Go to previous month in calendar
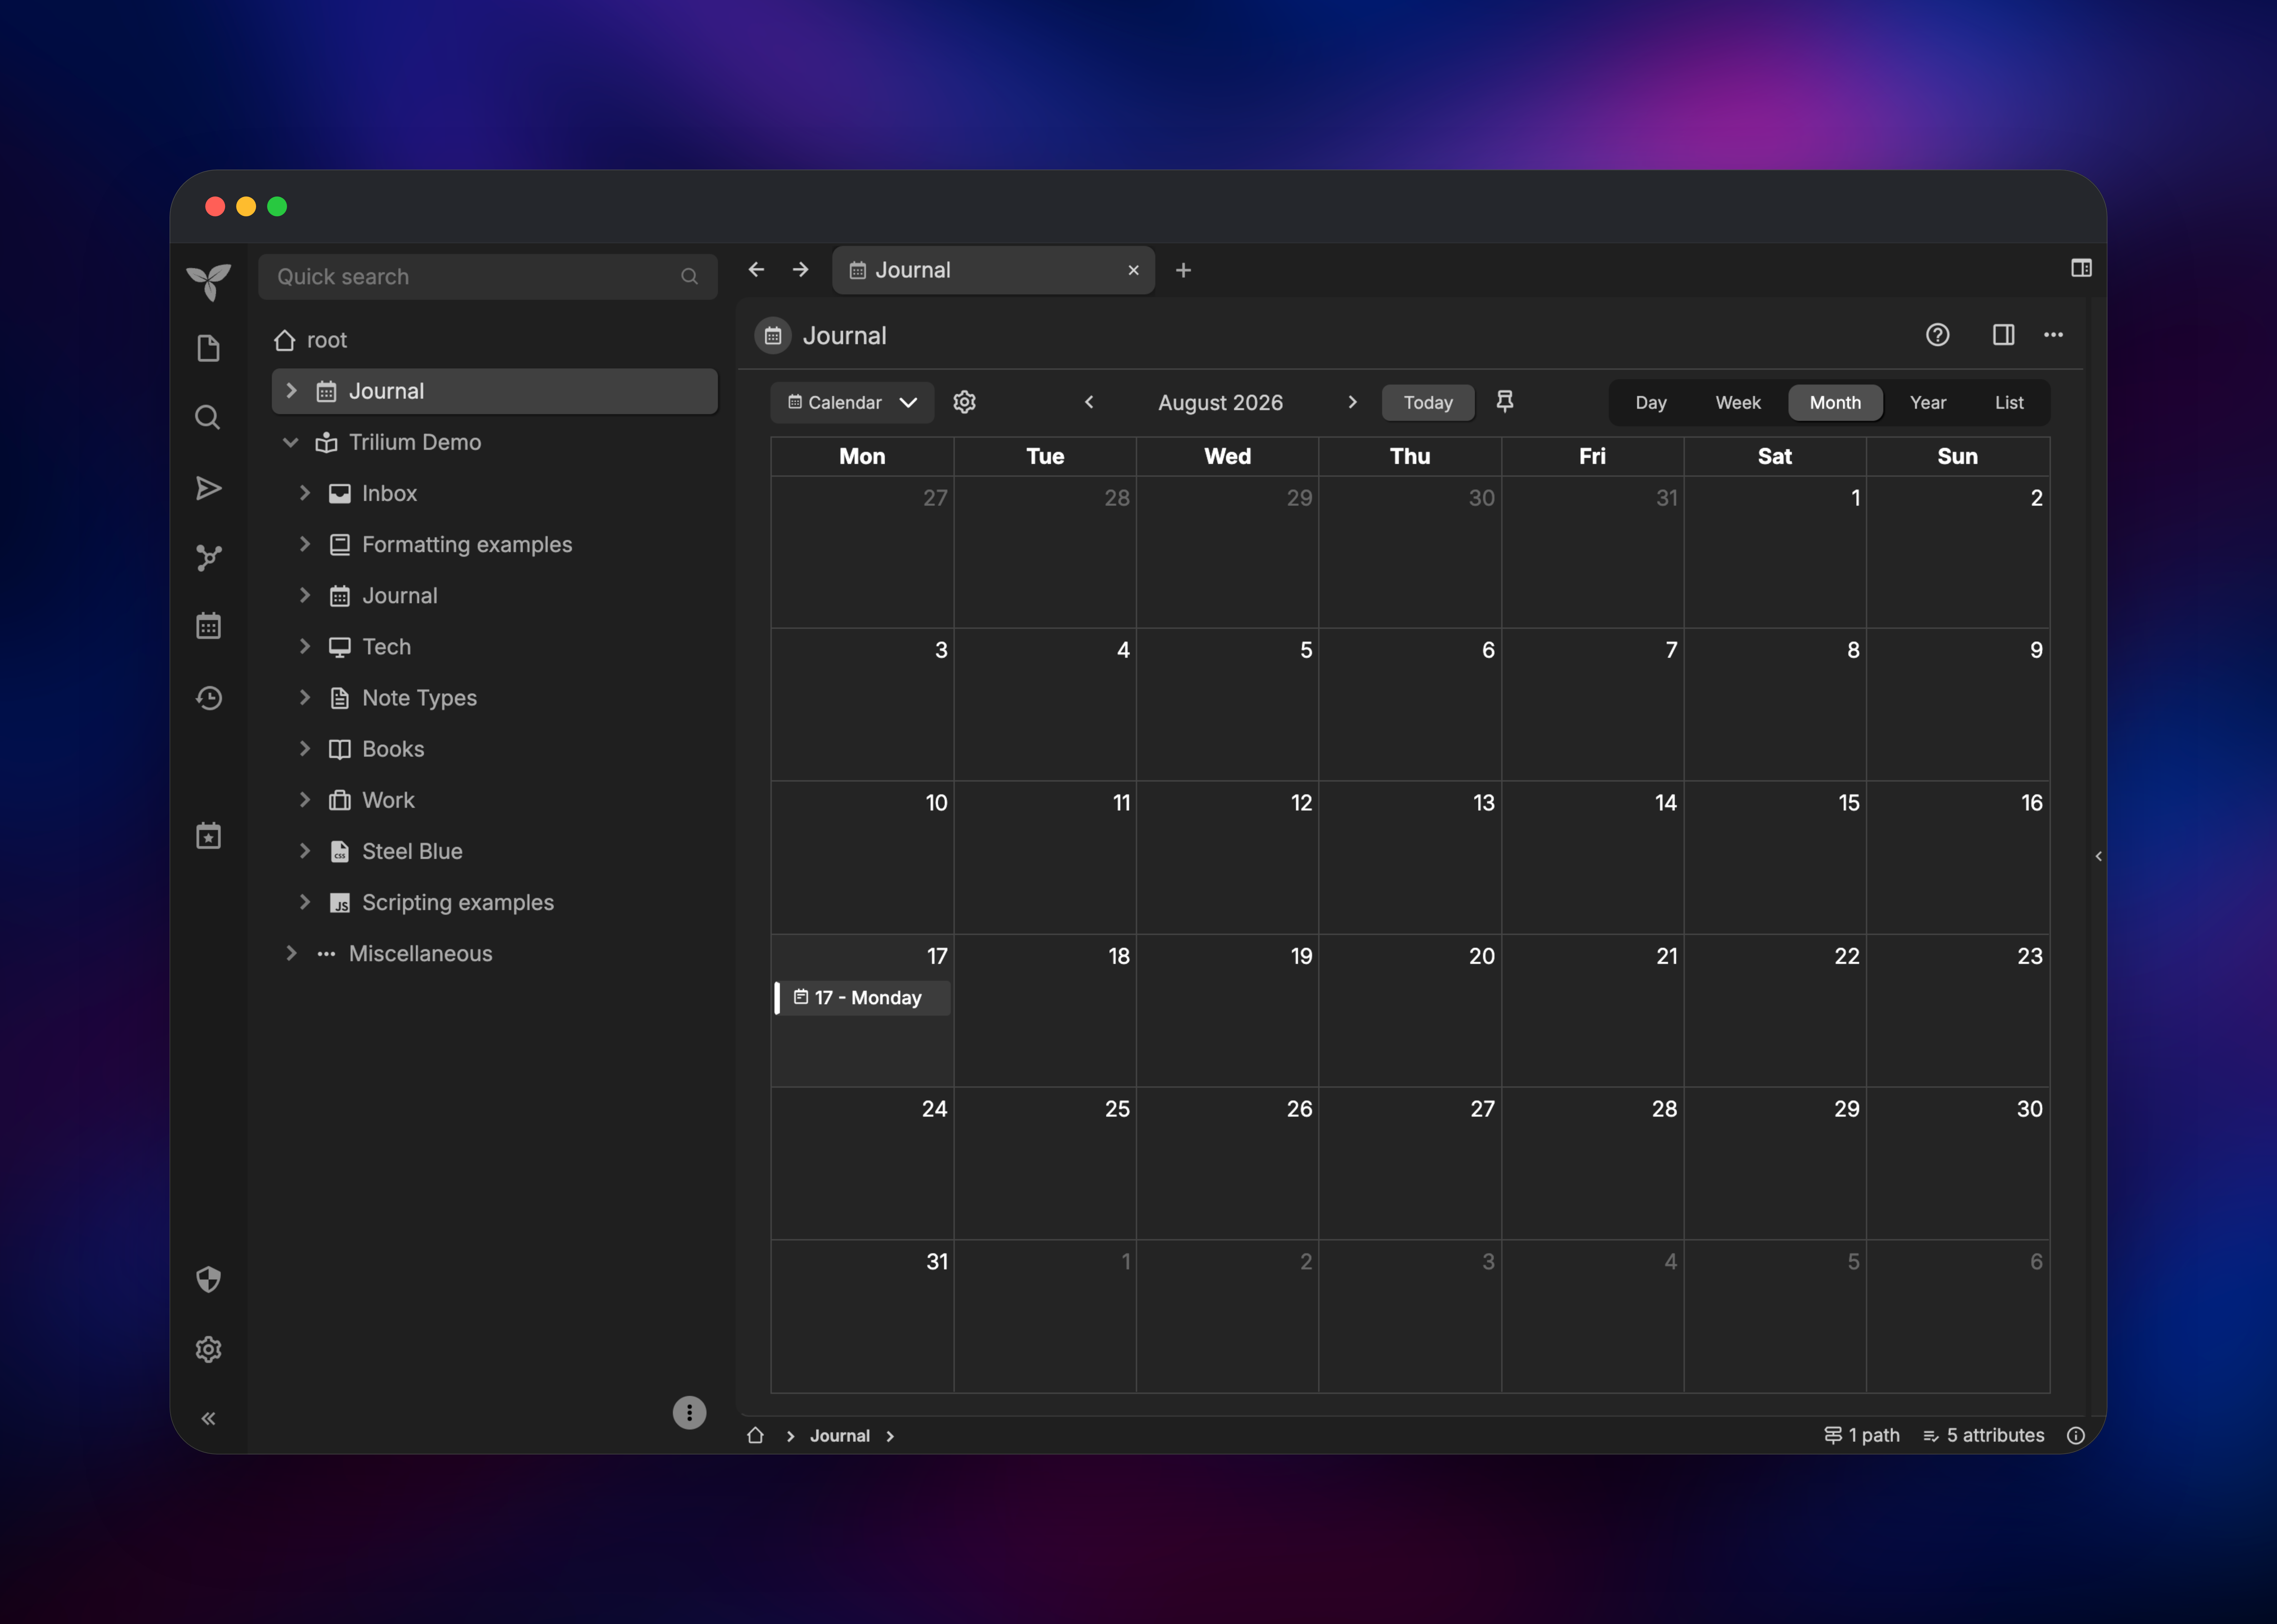The height and width of the screenshot is (1624, 2277). point(1089,402)
